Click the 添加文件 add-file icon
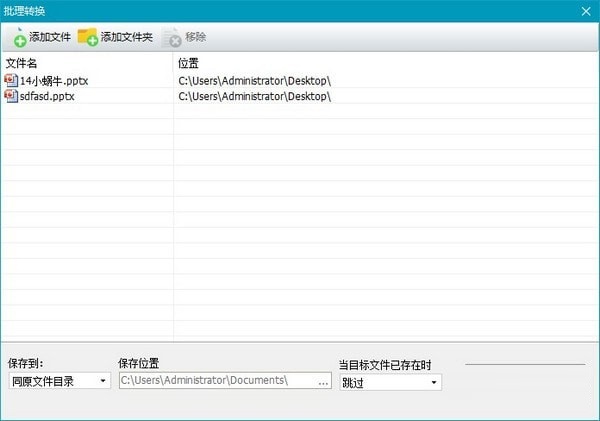600x421 pixels. 20,38
